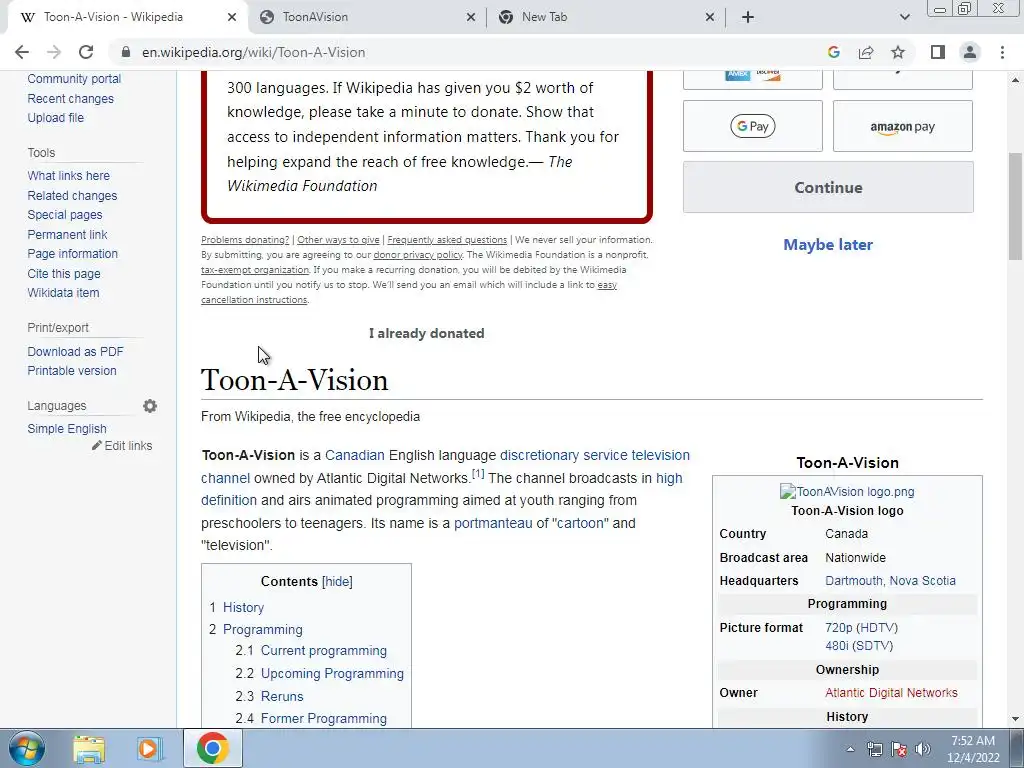Open languages settings gear icon
Image resolution: width=1024 pixels, height=768 pixels.
pyautogui.click(x=150, y=406)
